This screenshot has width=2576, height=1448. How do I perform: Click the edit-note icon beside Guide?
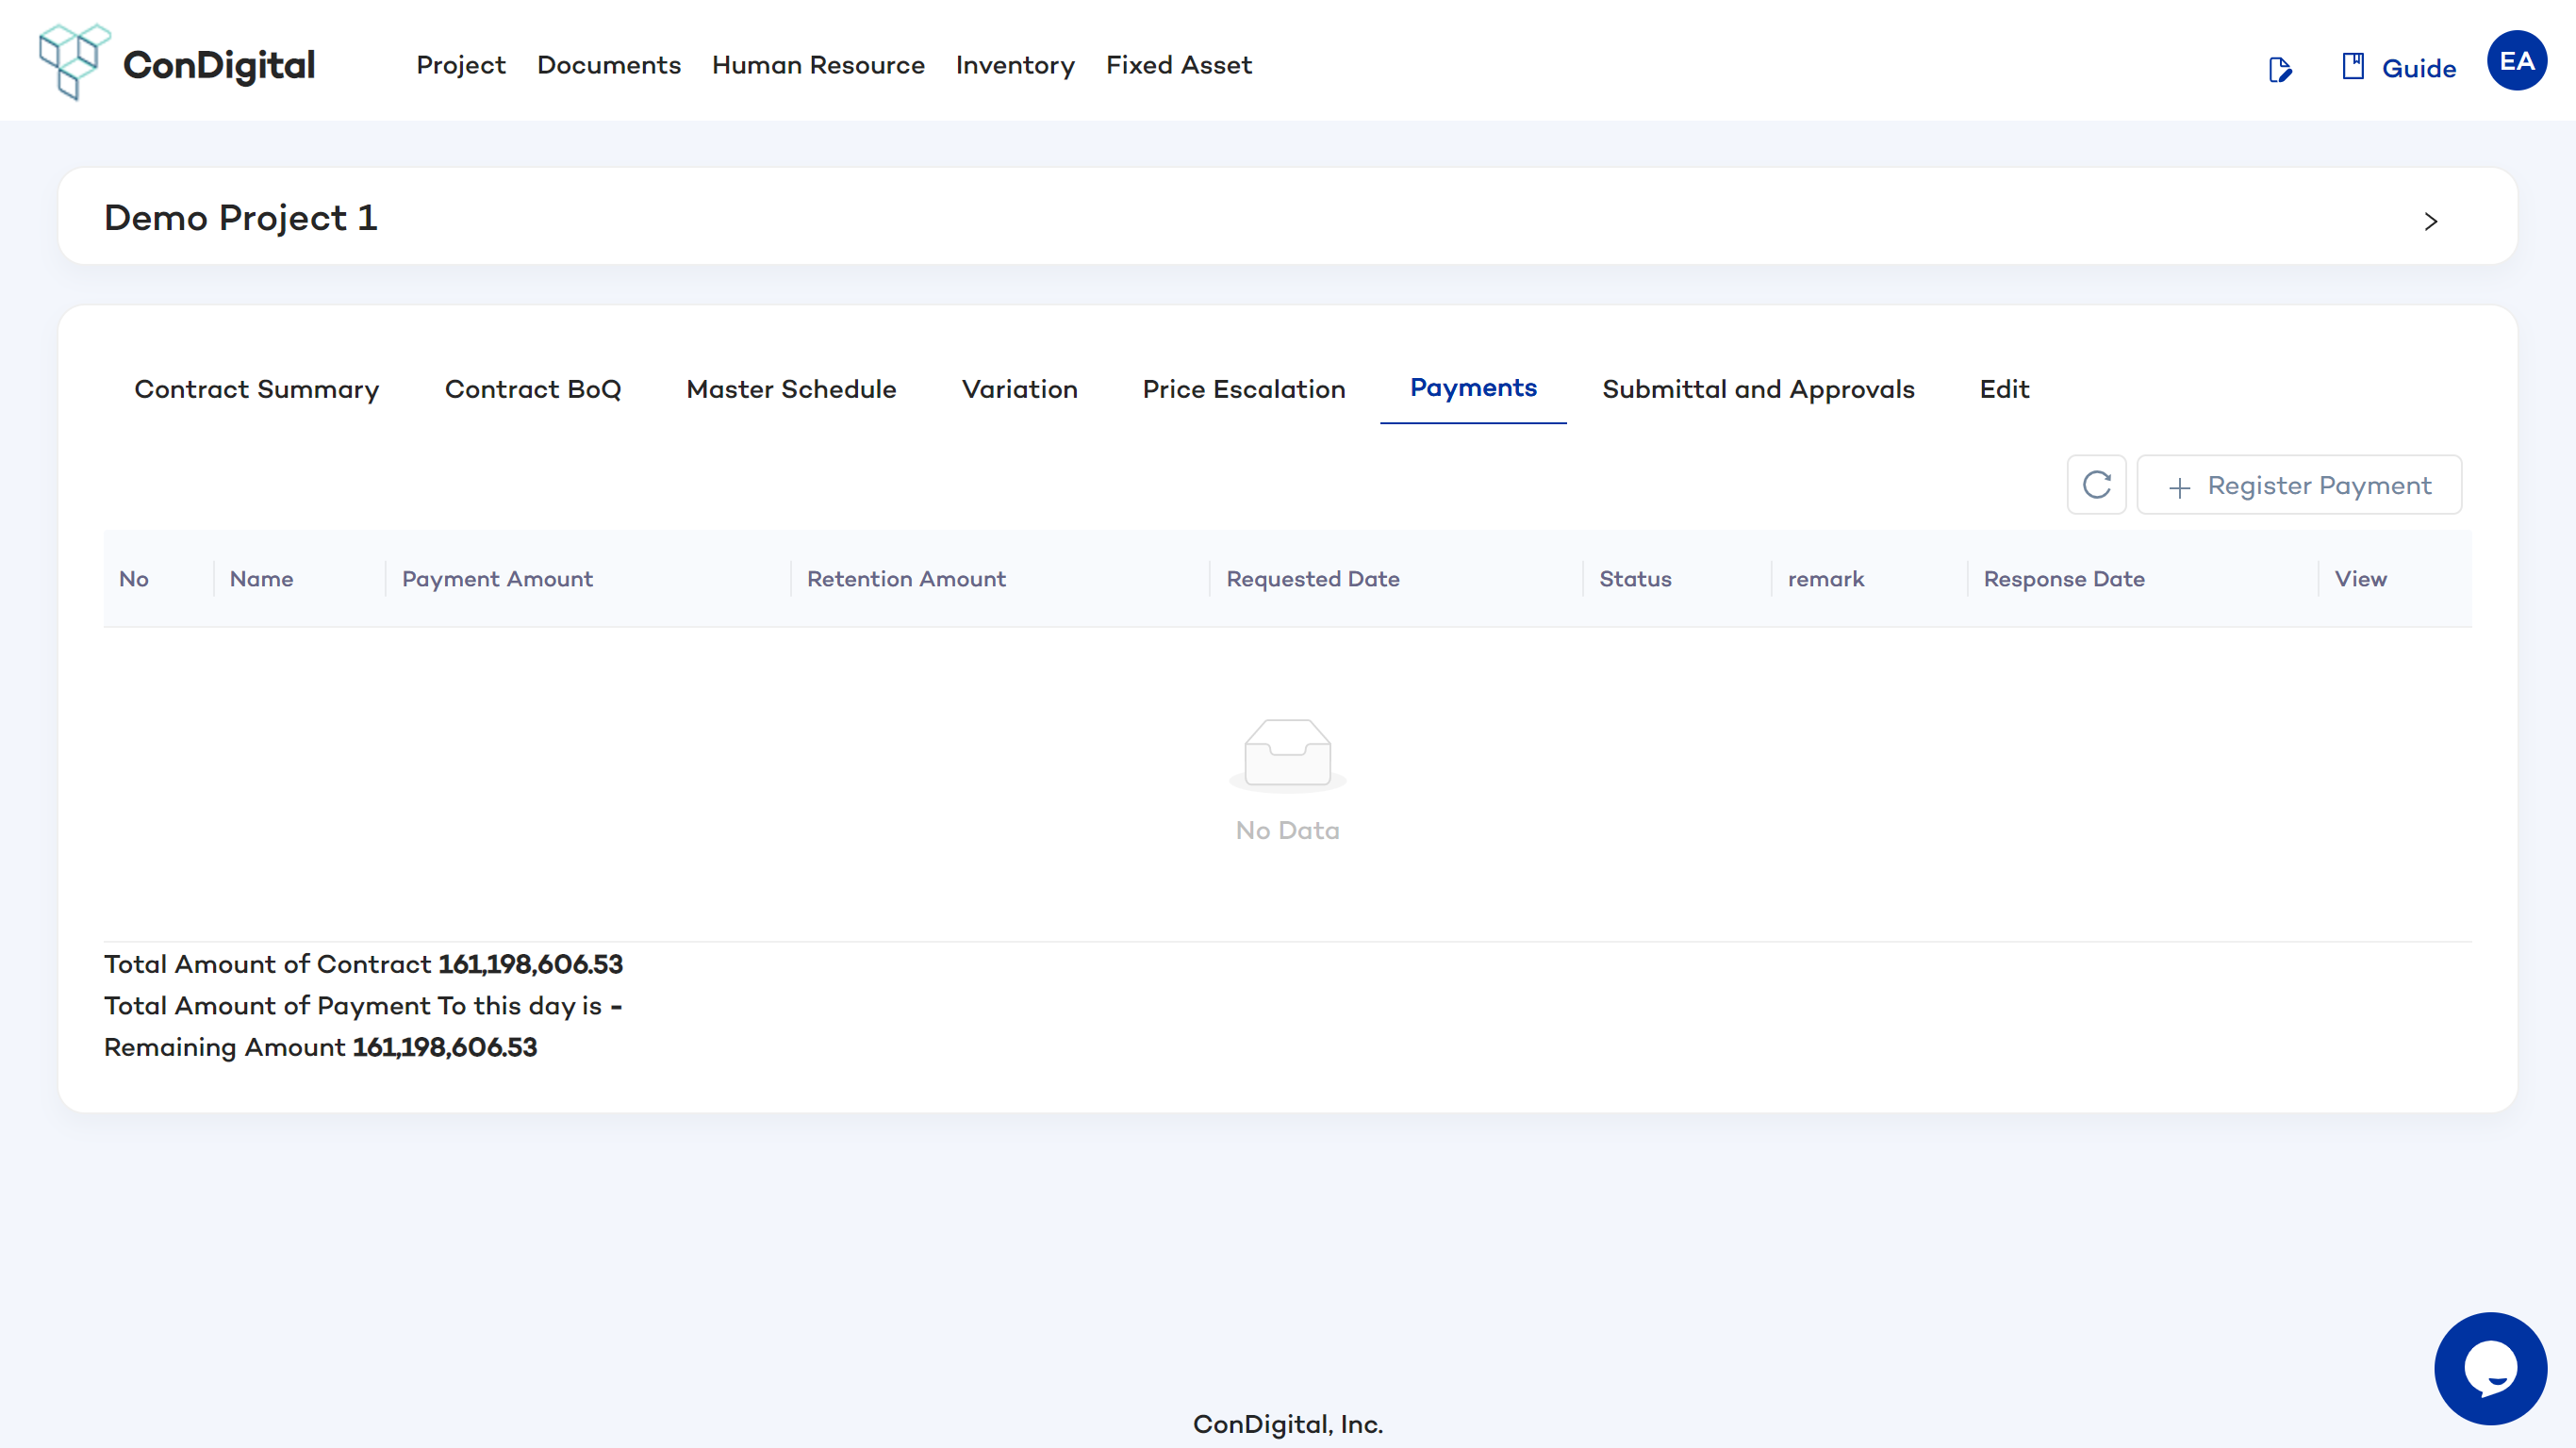[2279, 69]
